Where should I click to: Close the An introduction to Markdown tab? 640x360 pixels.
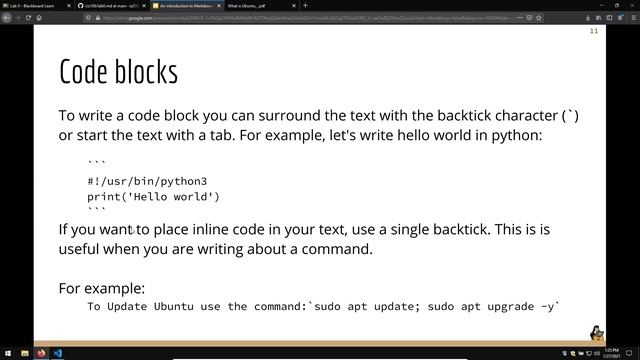tap(219, 6)
